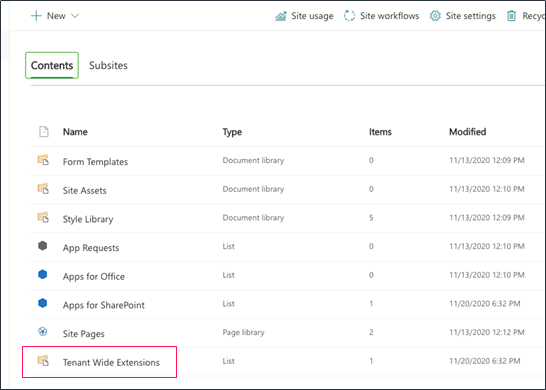Open Site usage chart icon
Image resolution: width=546 pixels, height=390 pixels.
(281, 16)
